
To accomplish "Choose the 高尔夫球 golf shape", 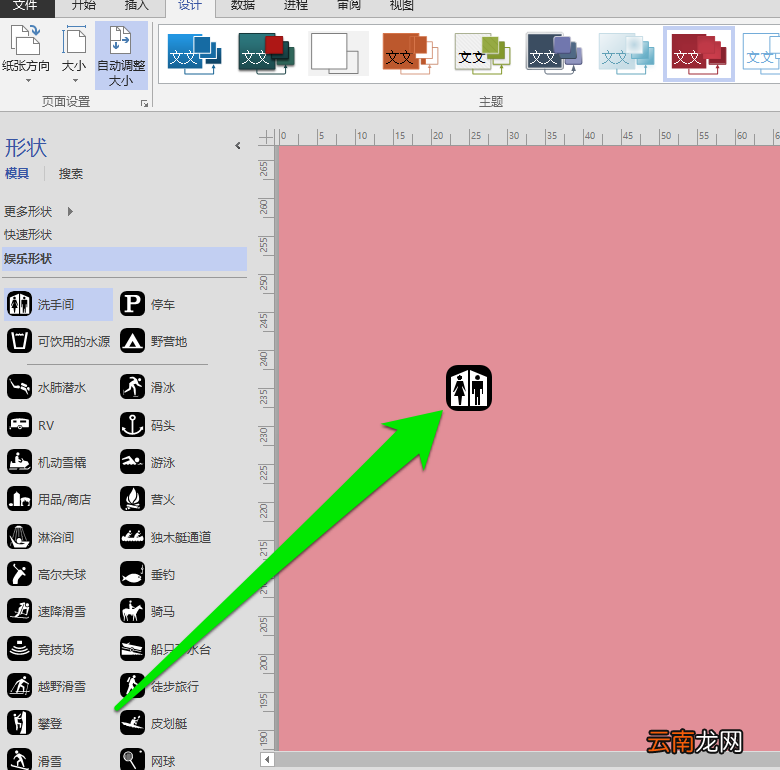I will [x=47, y=575].
